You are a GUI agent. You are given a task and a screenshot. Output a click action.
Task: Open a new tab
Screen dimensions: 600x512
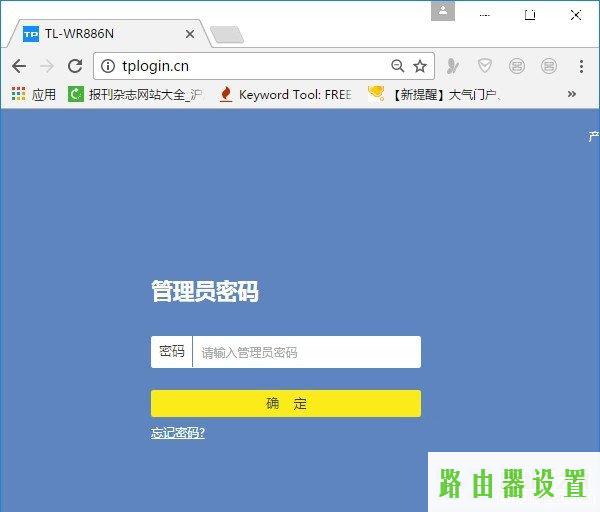[x=227, y=35]
